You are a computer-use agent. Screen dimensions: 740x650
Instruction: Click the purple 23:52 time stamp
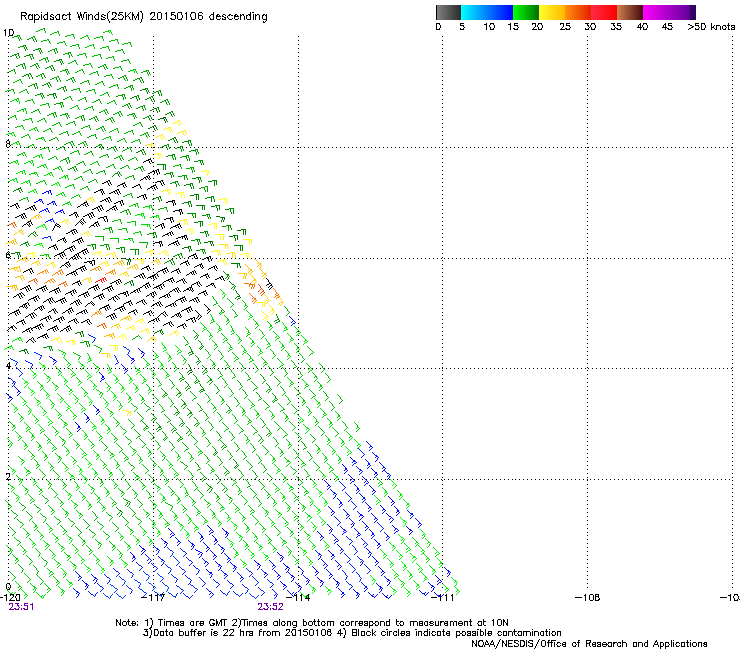(x=270, y=607)
